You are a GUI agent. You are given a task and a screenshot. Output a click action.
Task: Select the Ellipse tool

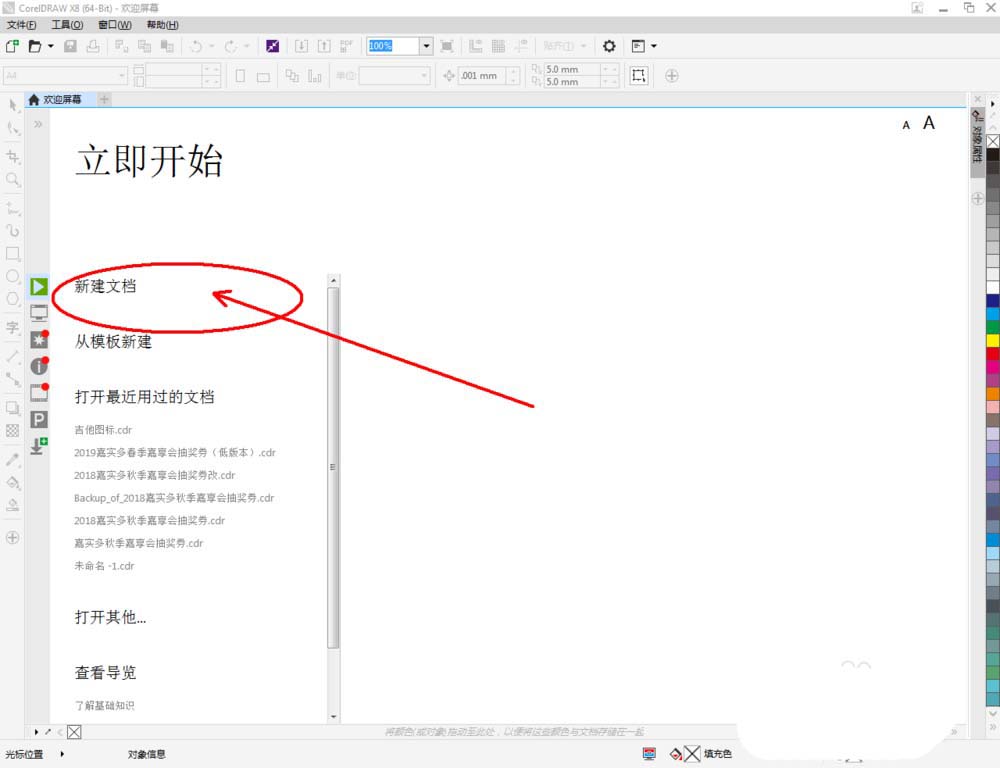(13, 276)
